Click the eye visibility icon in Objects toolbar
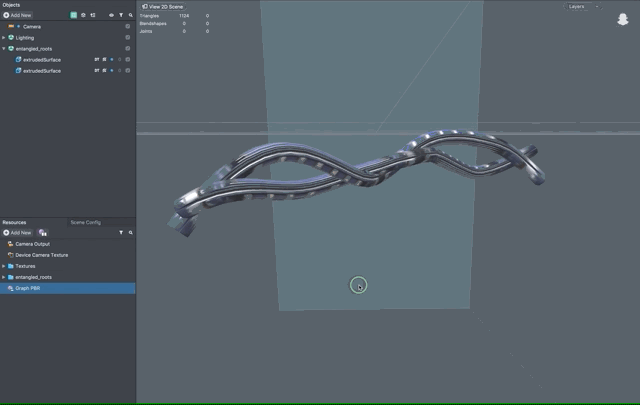 click(x=111, y=15)
